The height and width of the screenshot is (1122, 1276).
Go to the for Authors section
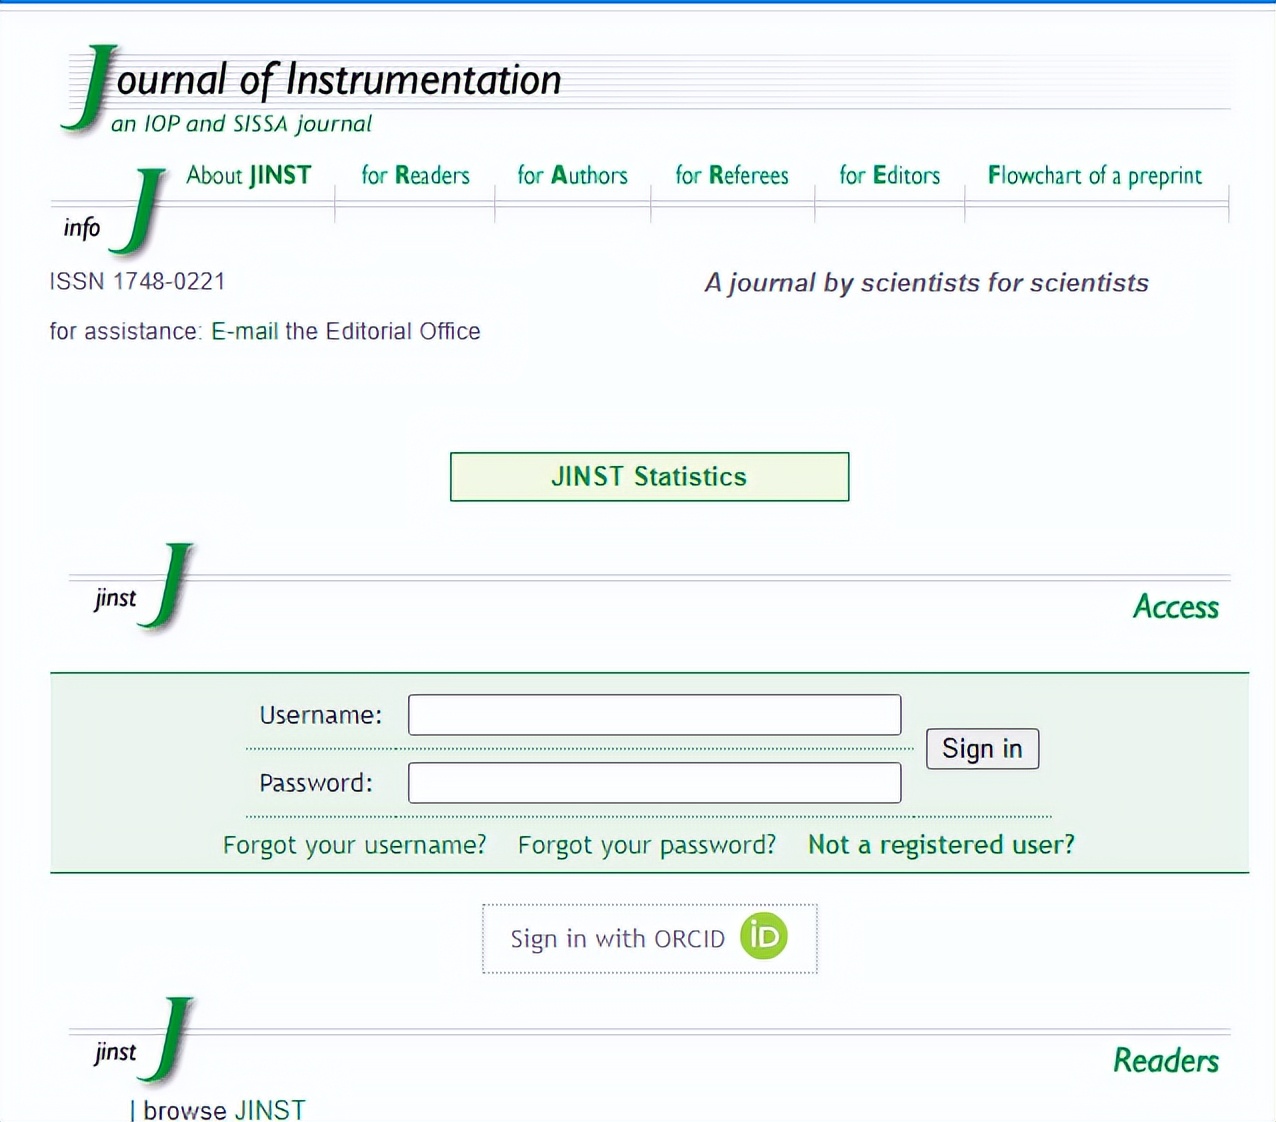tap(572, 176)
